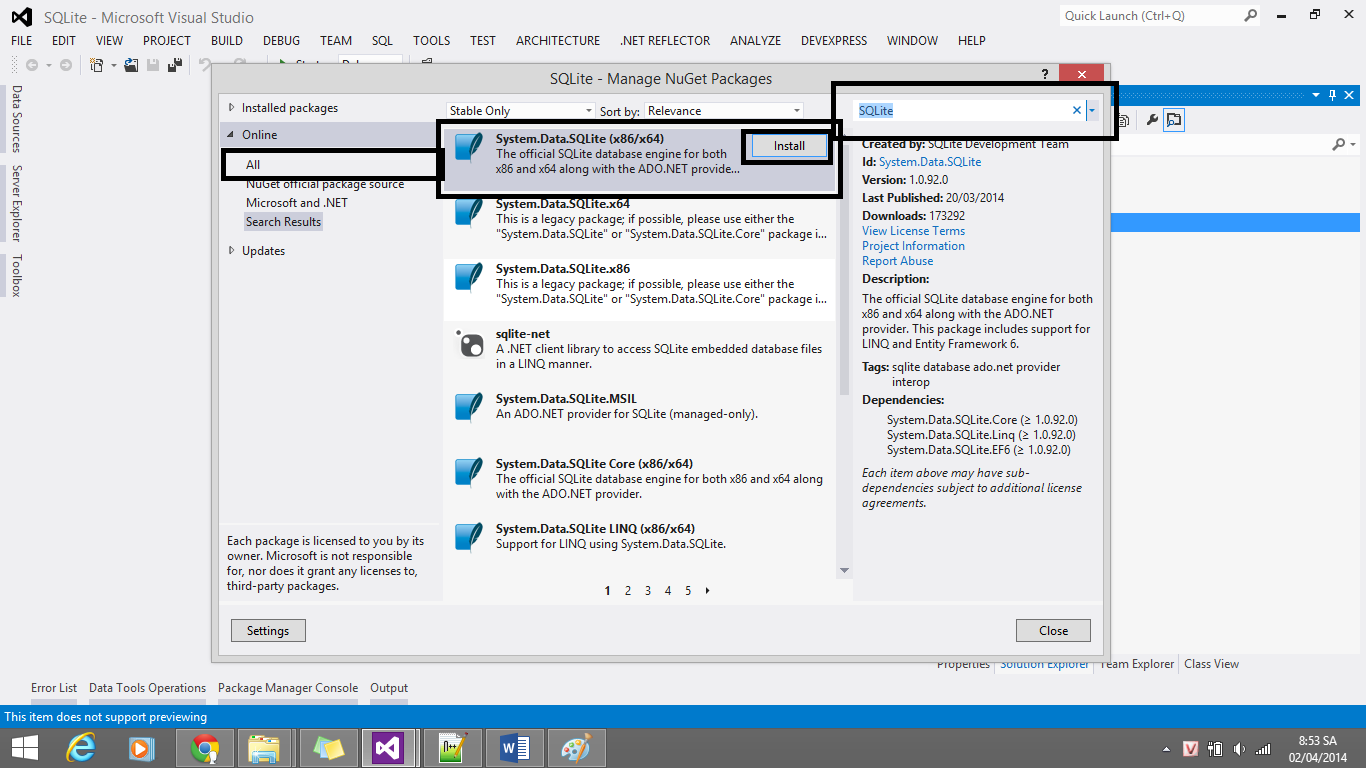Click the Report Abuse link

click(x=897, y=261)
